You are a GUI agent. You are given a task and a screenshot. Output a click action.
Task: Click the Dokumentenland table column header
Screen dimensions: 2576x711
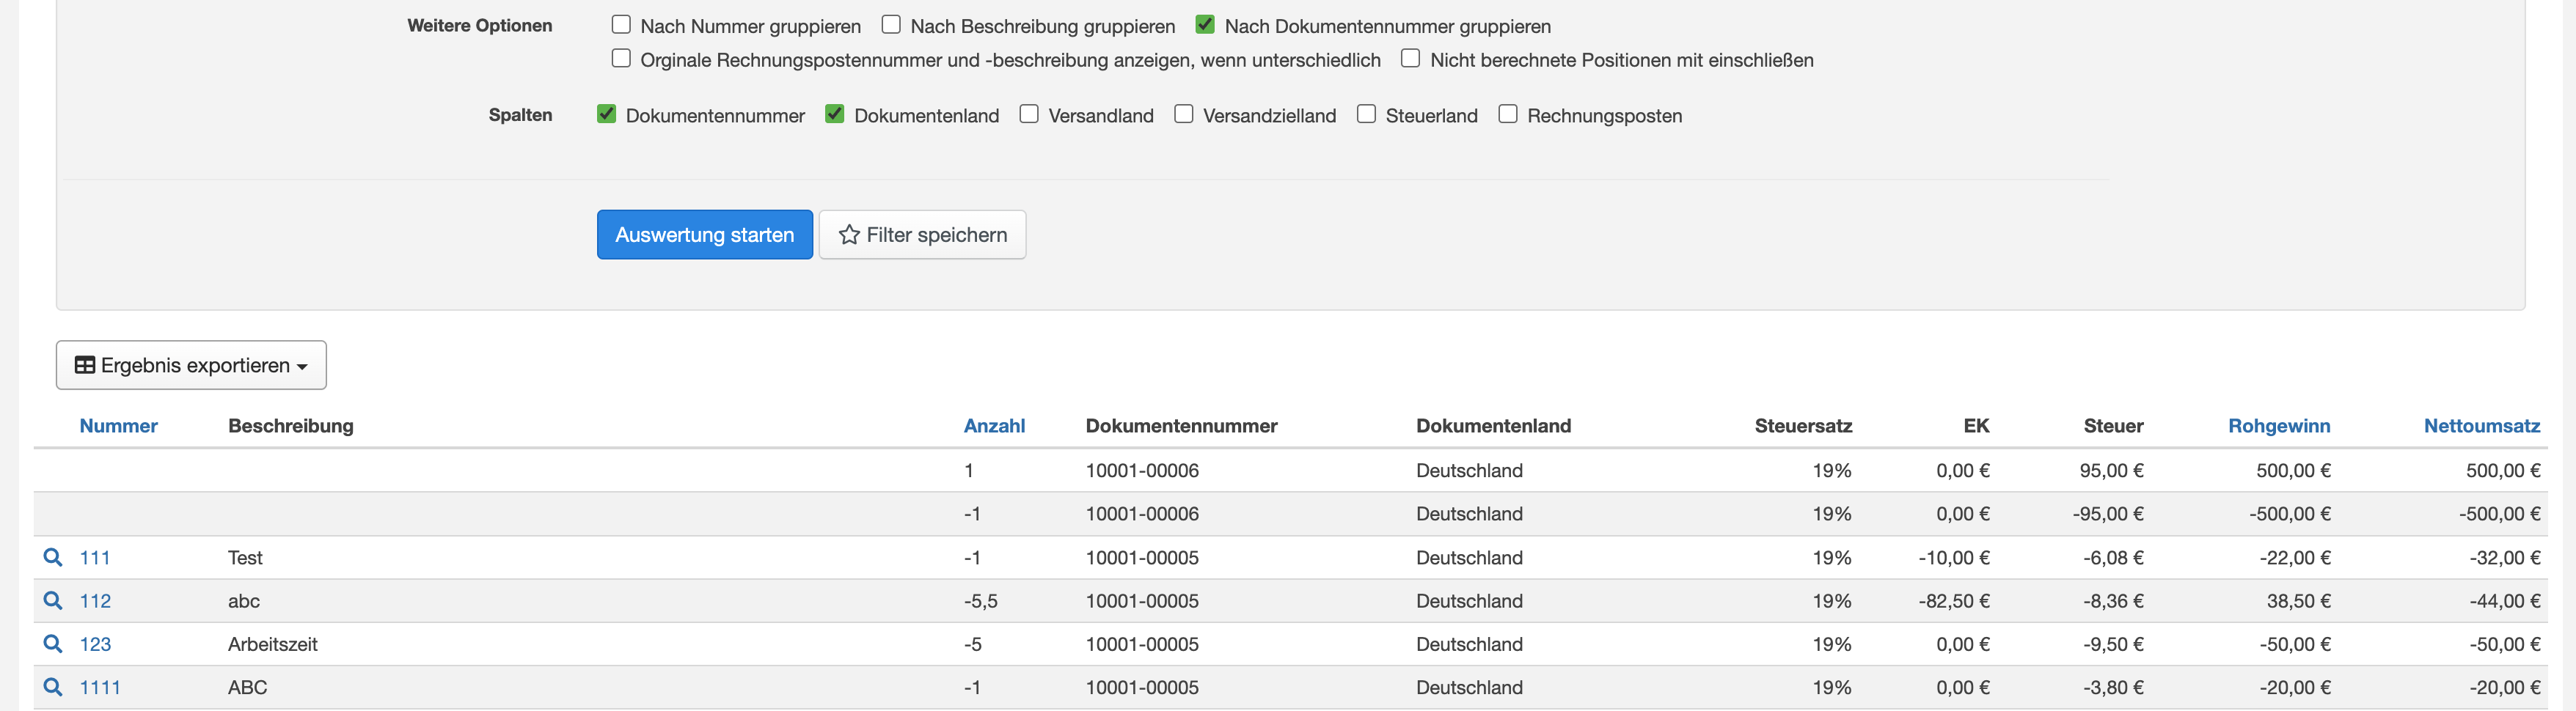(1493, 426)
